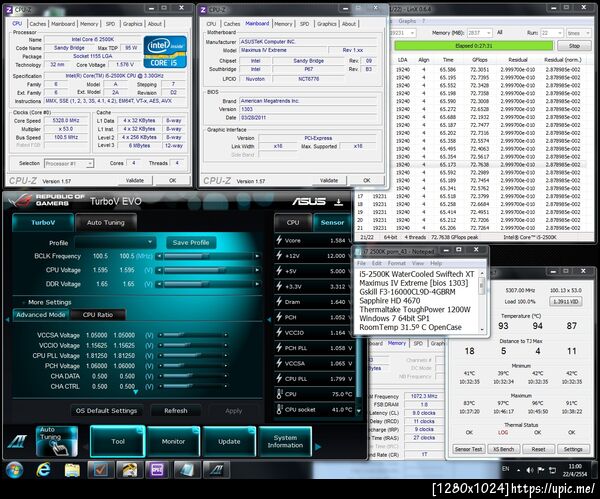Click the Intel Core i5 logo in CPU-Z

pos(165,52)
